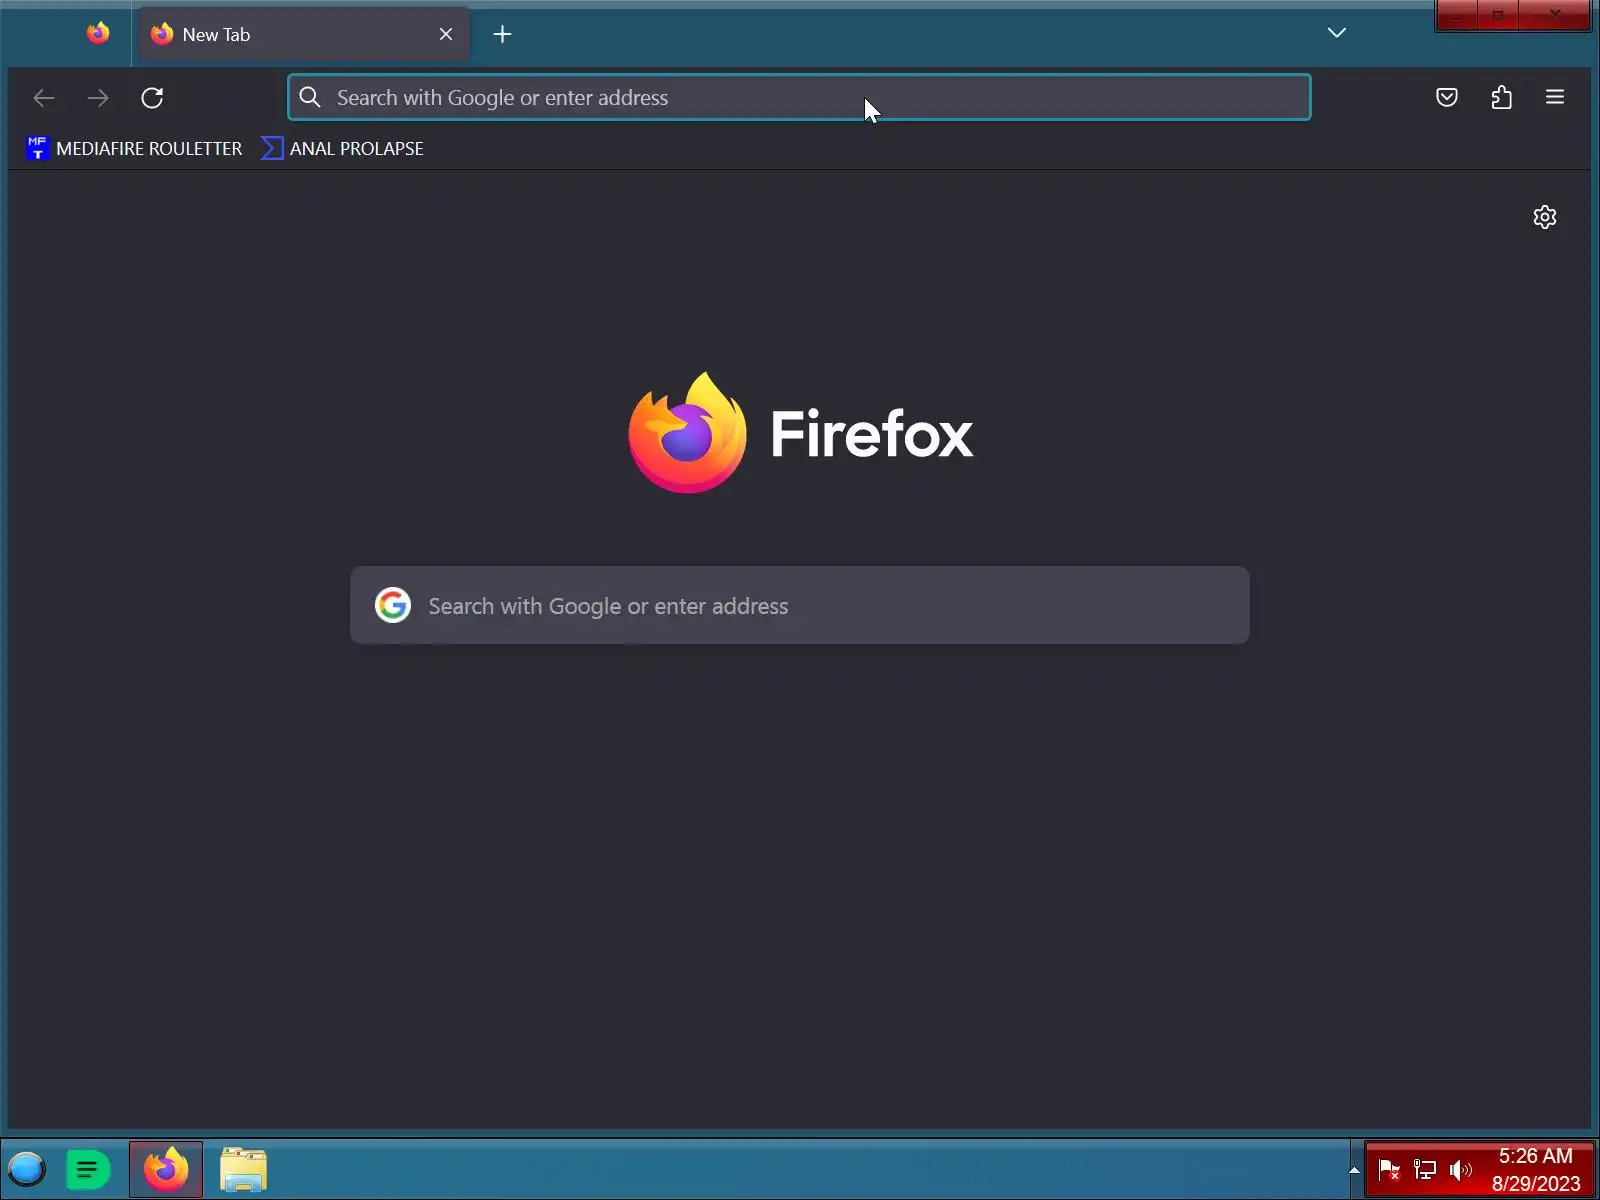Screen dimensions: 1600x1200
Task: Minimize the Firefox window
Action: click(x=1457, y=15)
